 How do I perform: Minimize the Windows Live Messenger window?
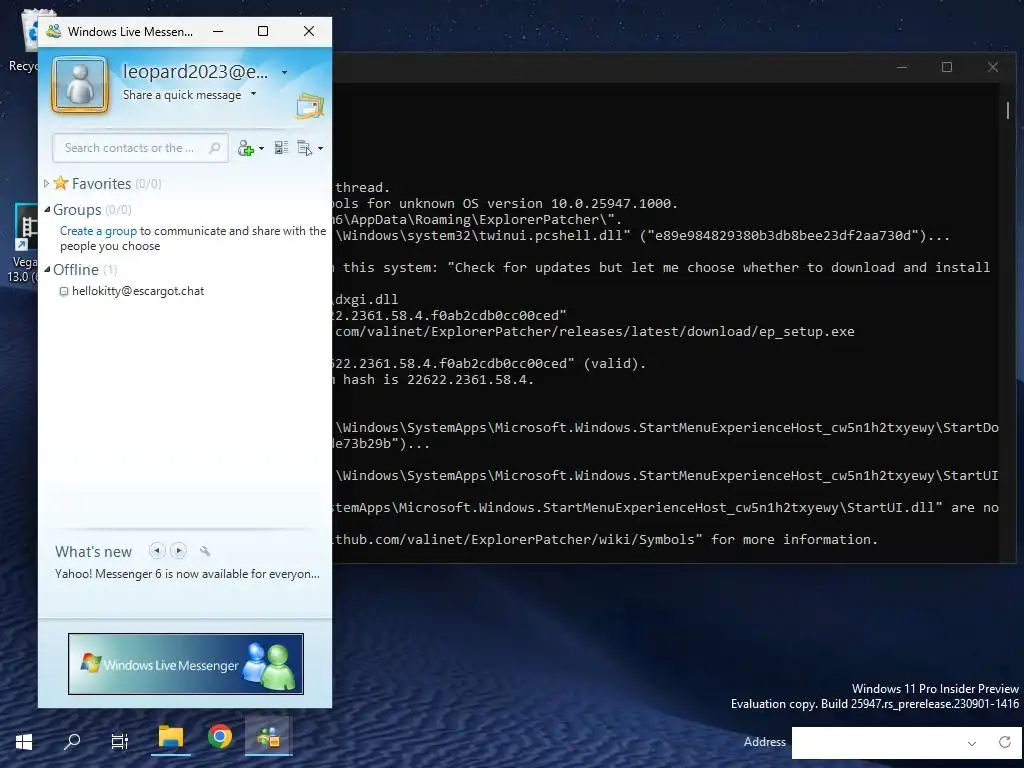pyautogui.click(x=218, y=31)
